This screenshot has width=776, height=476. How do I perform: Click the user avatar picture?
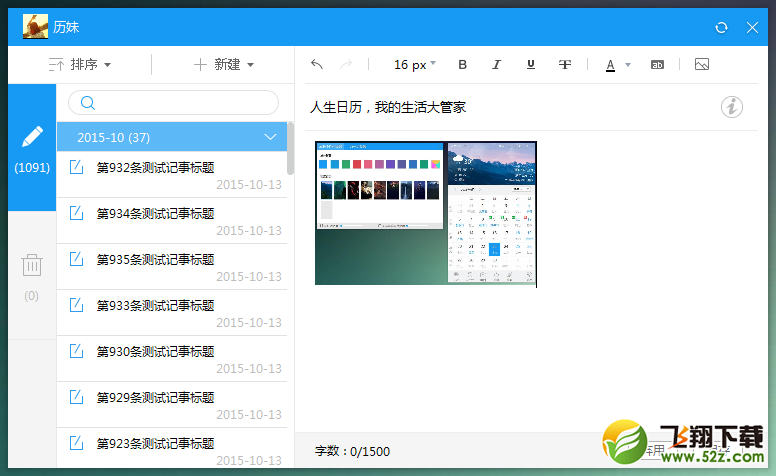tap(36, 26)
